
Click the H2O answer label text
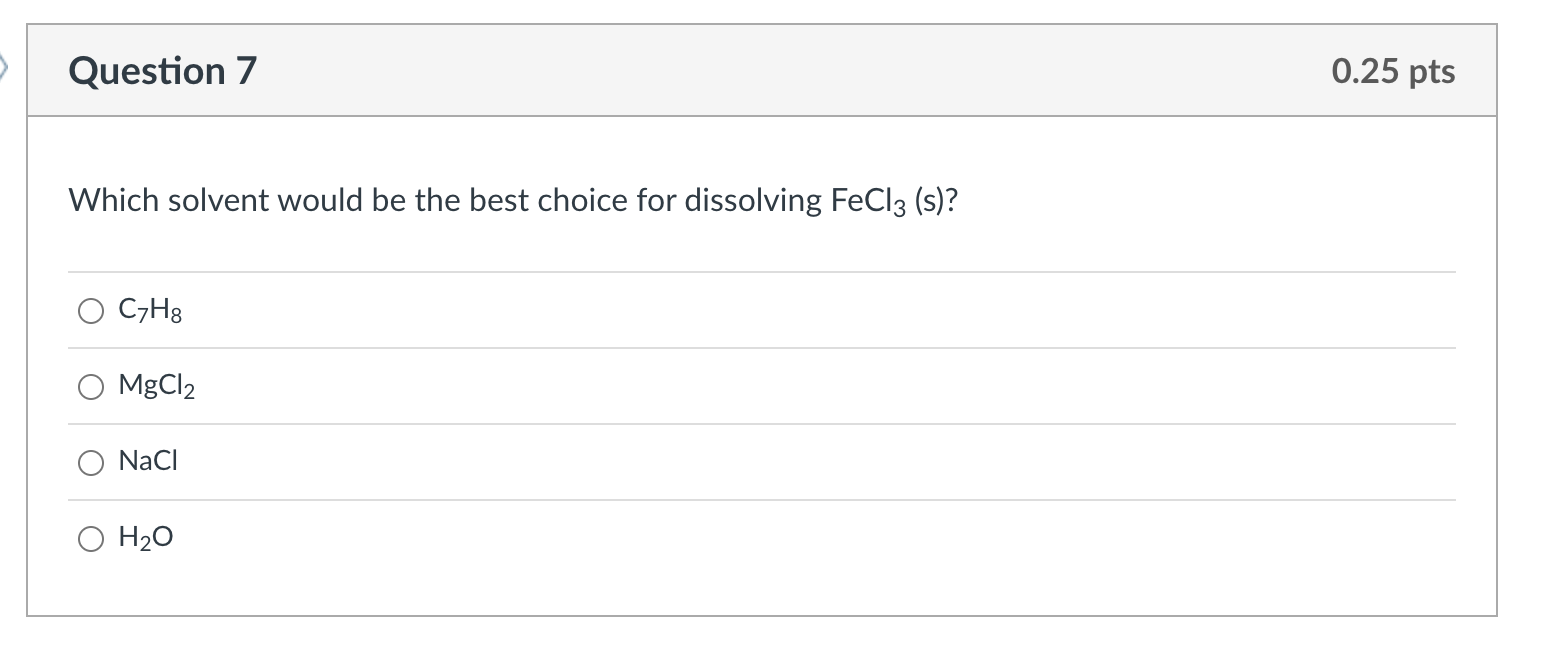pos(146,539)
